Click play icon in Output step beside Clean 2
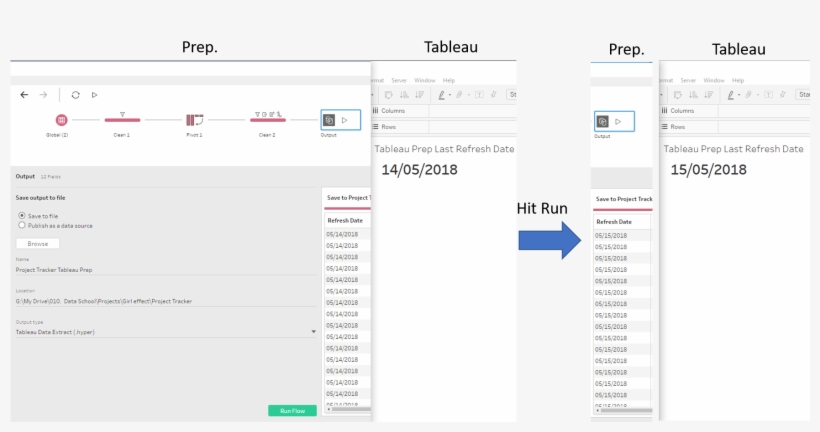This screenshot has width=820, height=432. tap(345, 120)
